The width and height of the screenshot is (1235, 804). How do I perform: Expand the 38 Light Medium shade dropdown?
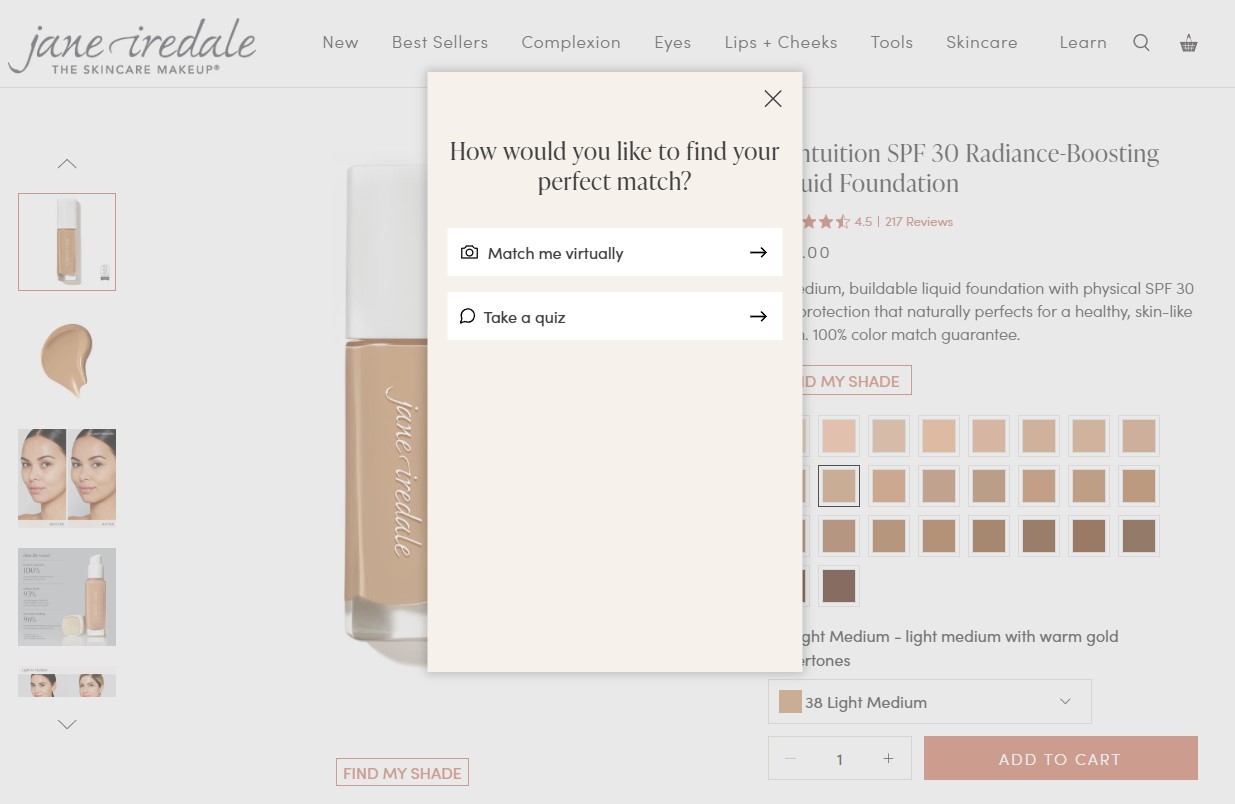930,702
